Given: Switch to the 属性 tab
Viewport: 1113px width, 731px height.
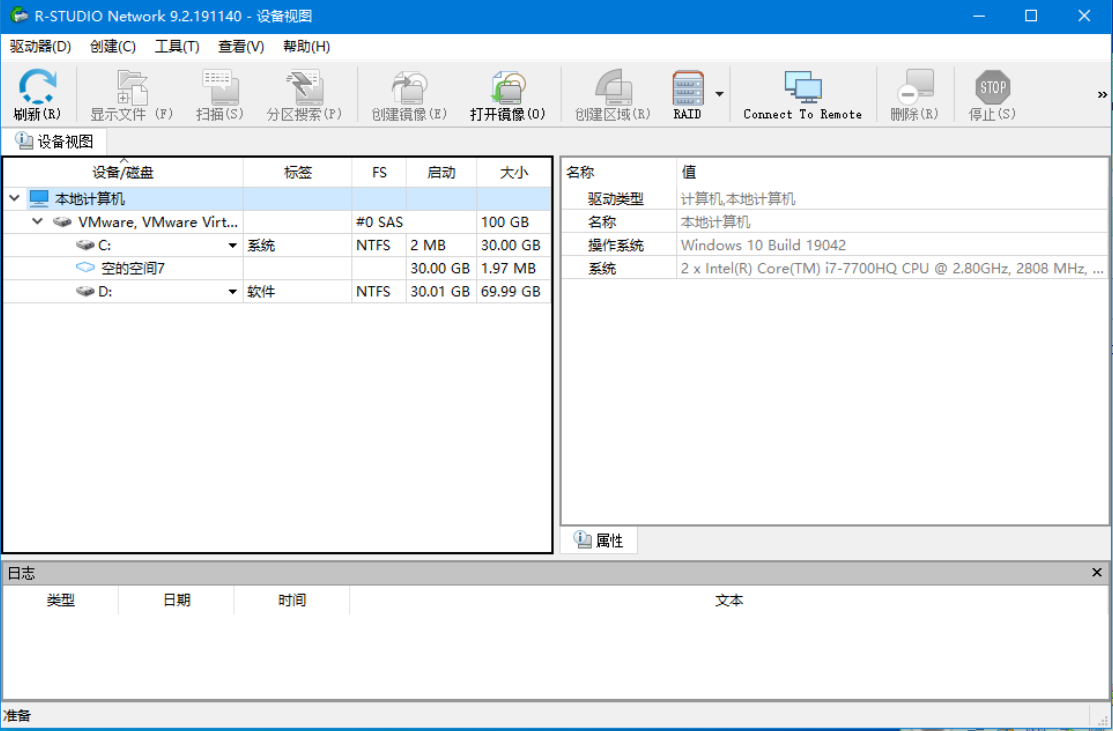Looking at the screenshot, I should click(599, 540).
